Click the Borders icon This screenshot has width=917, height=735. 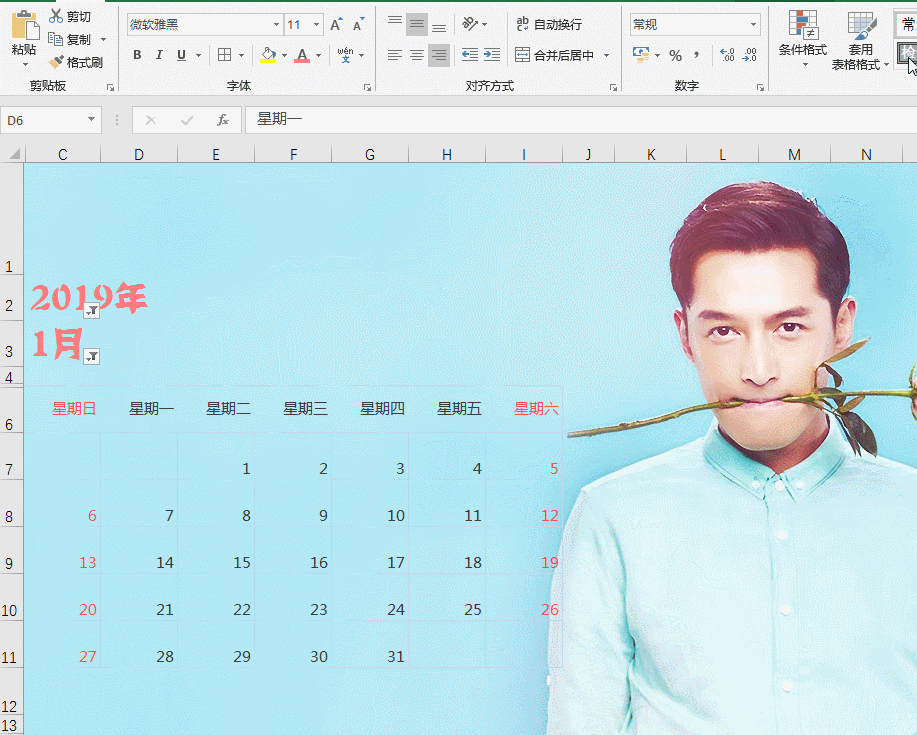tap(224, 55)
